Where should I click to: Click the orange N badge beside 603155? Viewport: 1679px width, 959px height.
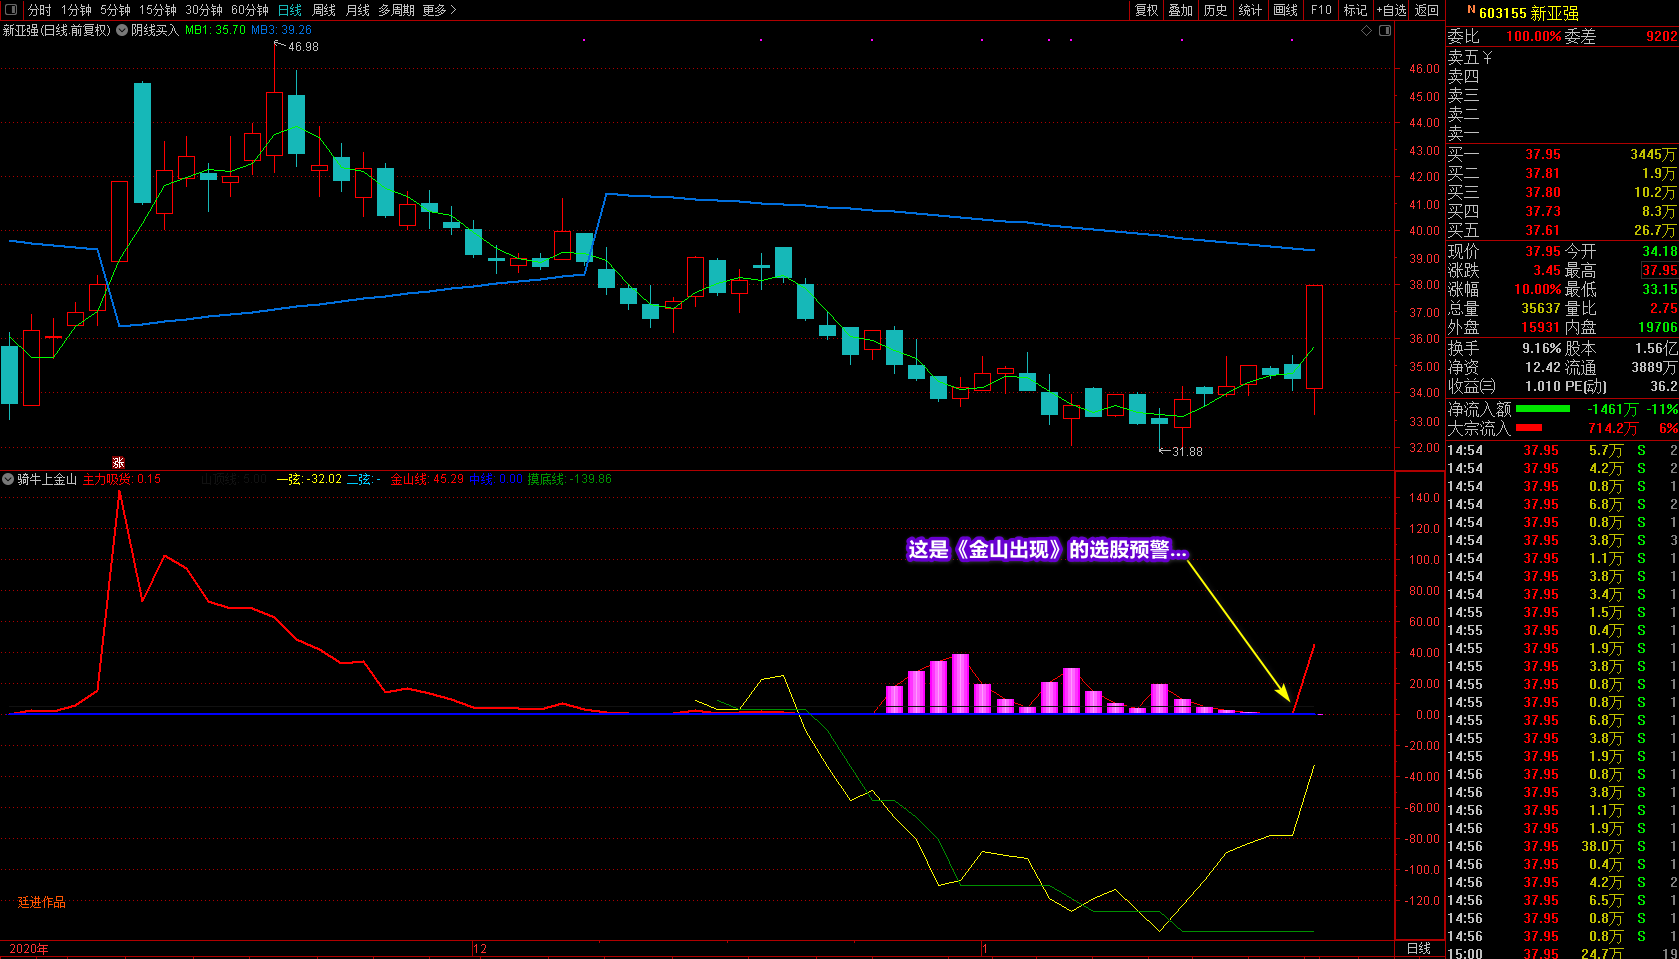click(x=1471, y=10)
